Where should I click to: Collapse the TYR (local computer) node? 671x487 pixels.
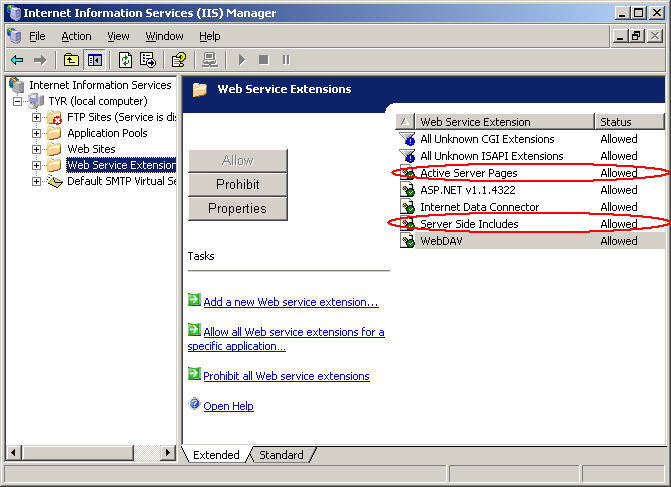[x=17, y=101]
